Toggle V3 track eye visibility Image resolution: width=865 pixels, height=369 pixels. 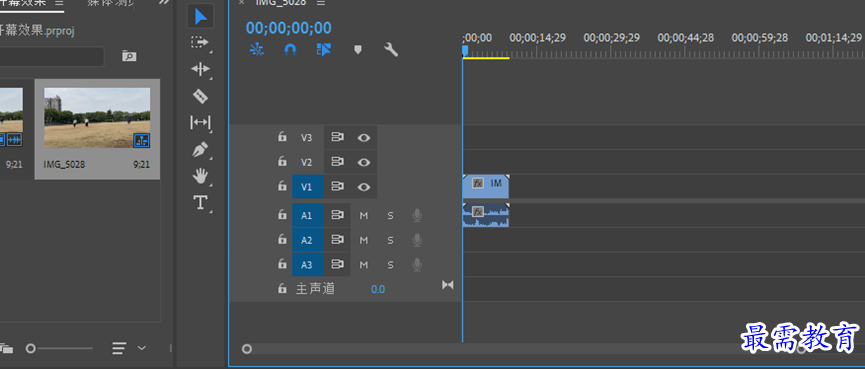[x=364, y=137]
